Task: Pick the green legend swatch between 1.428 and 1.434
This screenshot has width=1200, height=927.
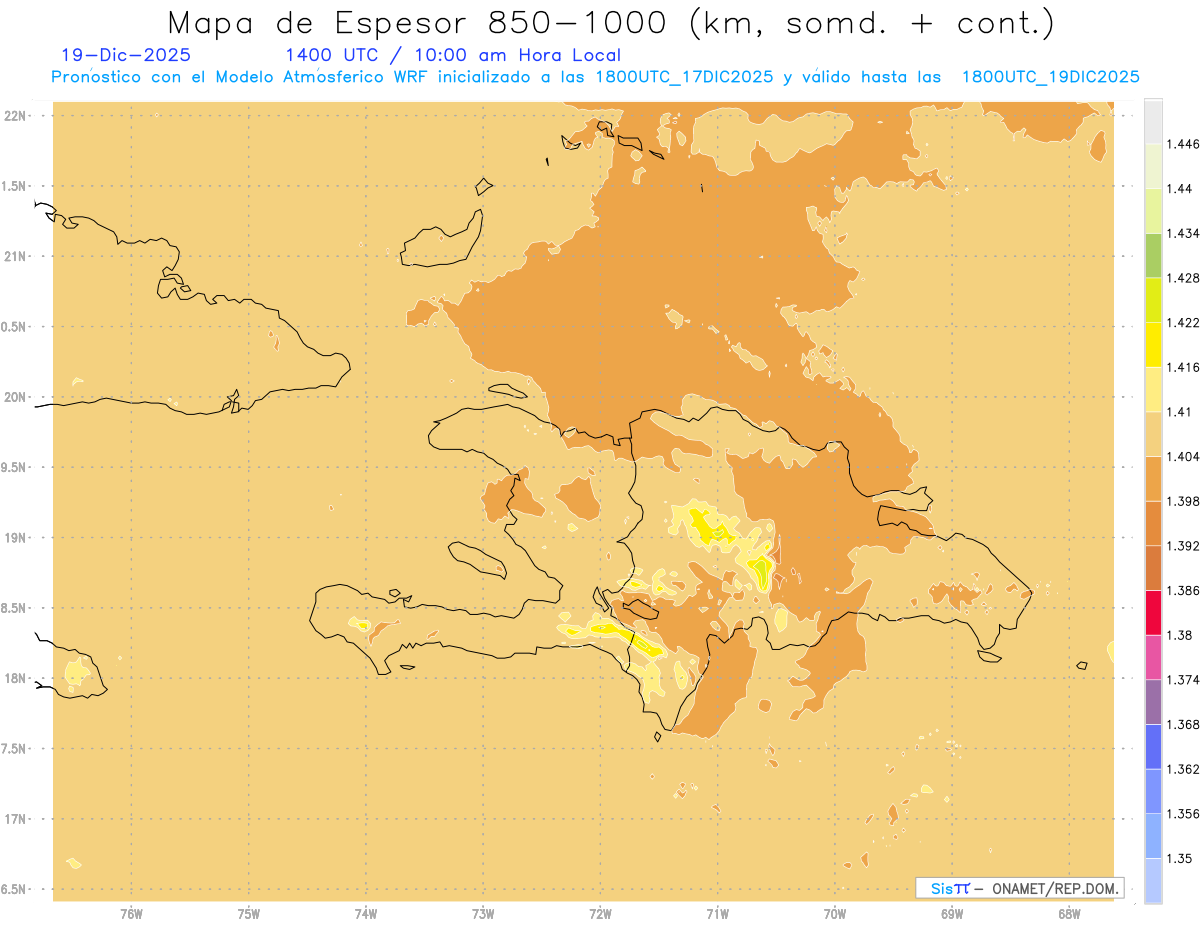Action: [1153, 255]
